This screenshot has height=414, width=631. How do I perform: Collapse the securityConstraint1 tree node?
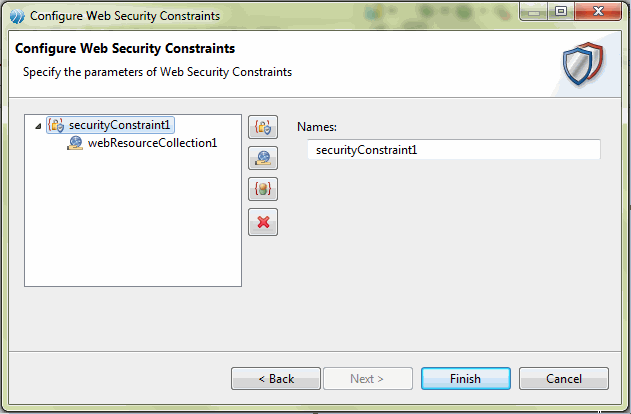pyautogui.click(x=38, y=126)
